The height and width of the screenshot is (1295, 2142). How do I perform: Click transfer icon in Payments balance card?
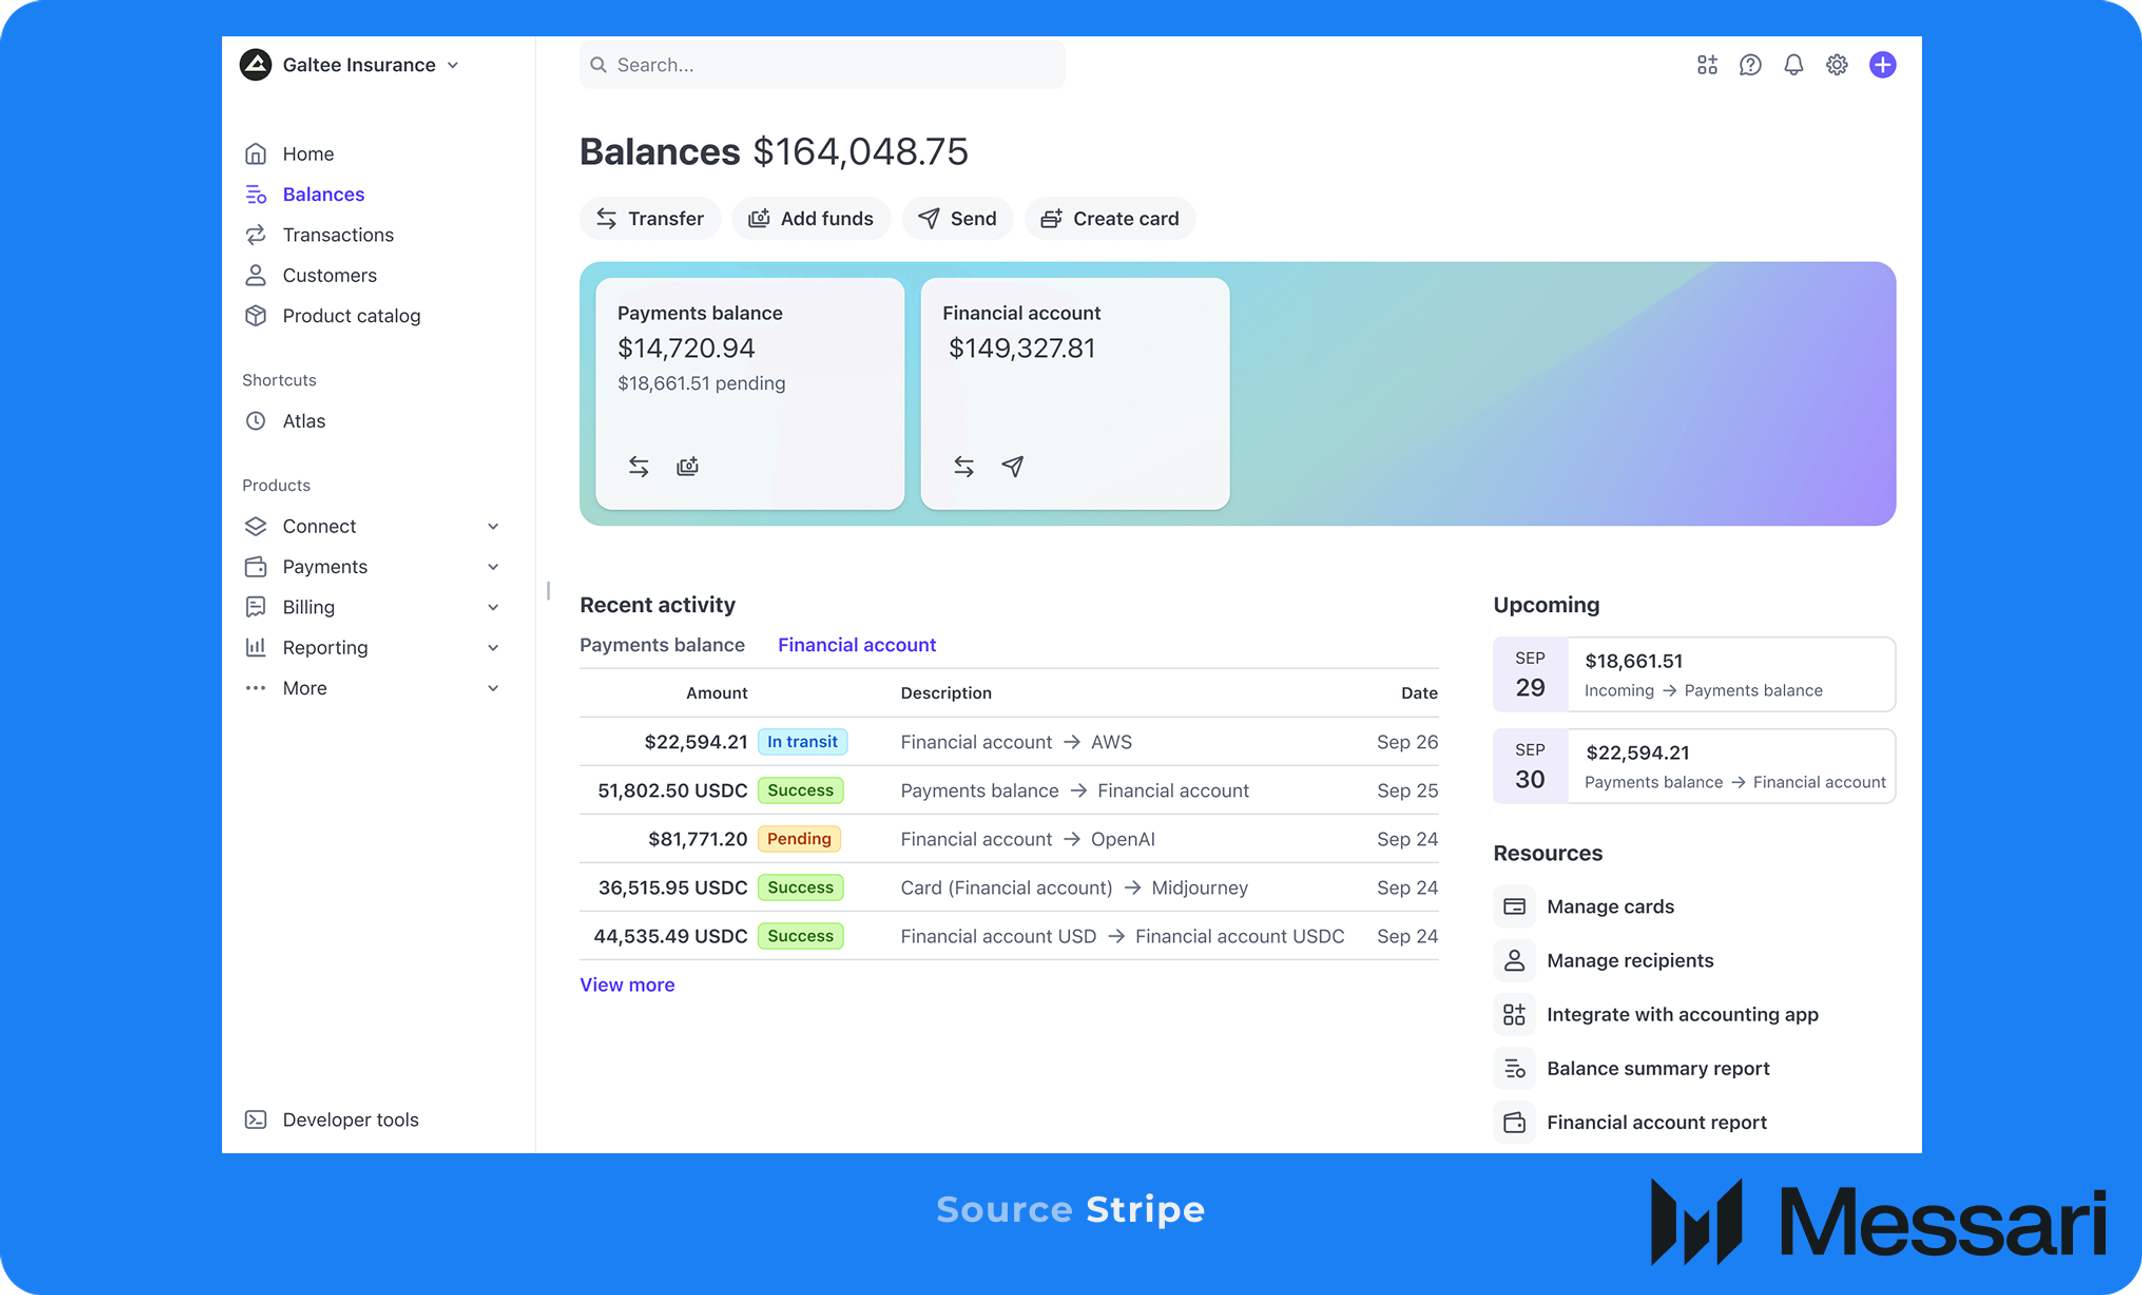pos(639,466)
